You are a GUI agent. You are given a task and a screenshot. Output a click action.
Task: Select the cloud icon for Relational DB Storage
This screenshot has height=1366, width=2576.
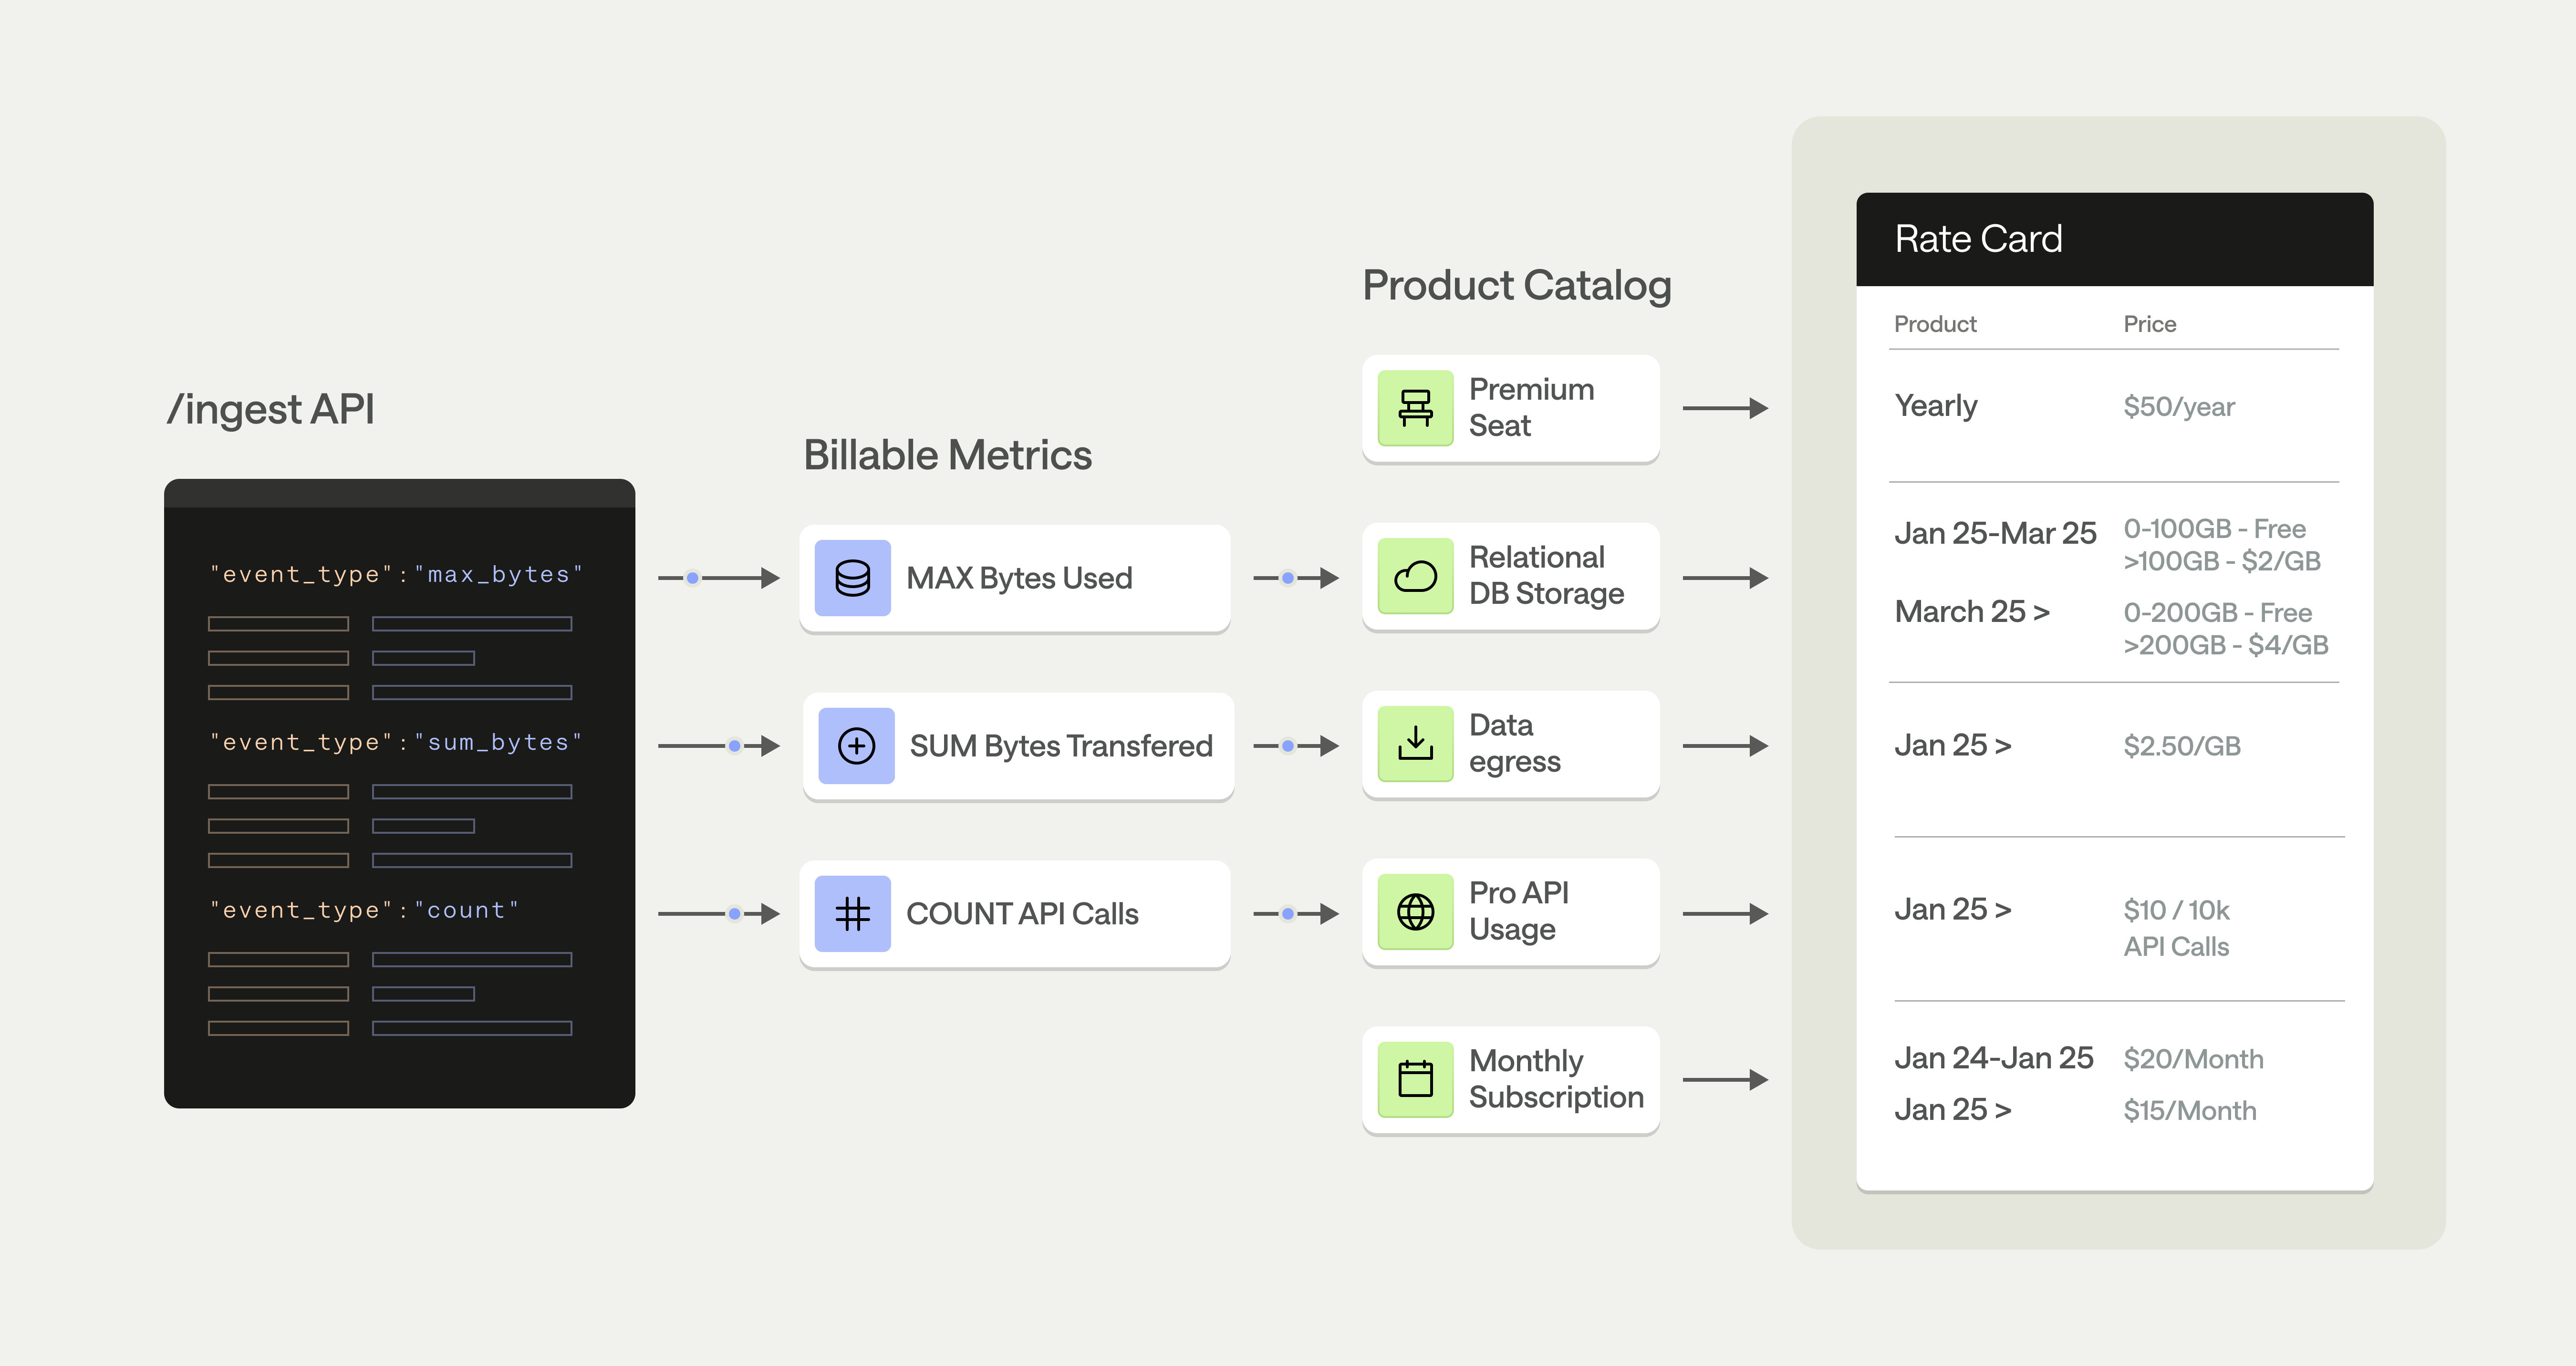point(1415,576)
